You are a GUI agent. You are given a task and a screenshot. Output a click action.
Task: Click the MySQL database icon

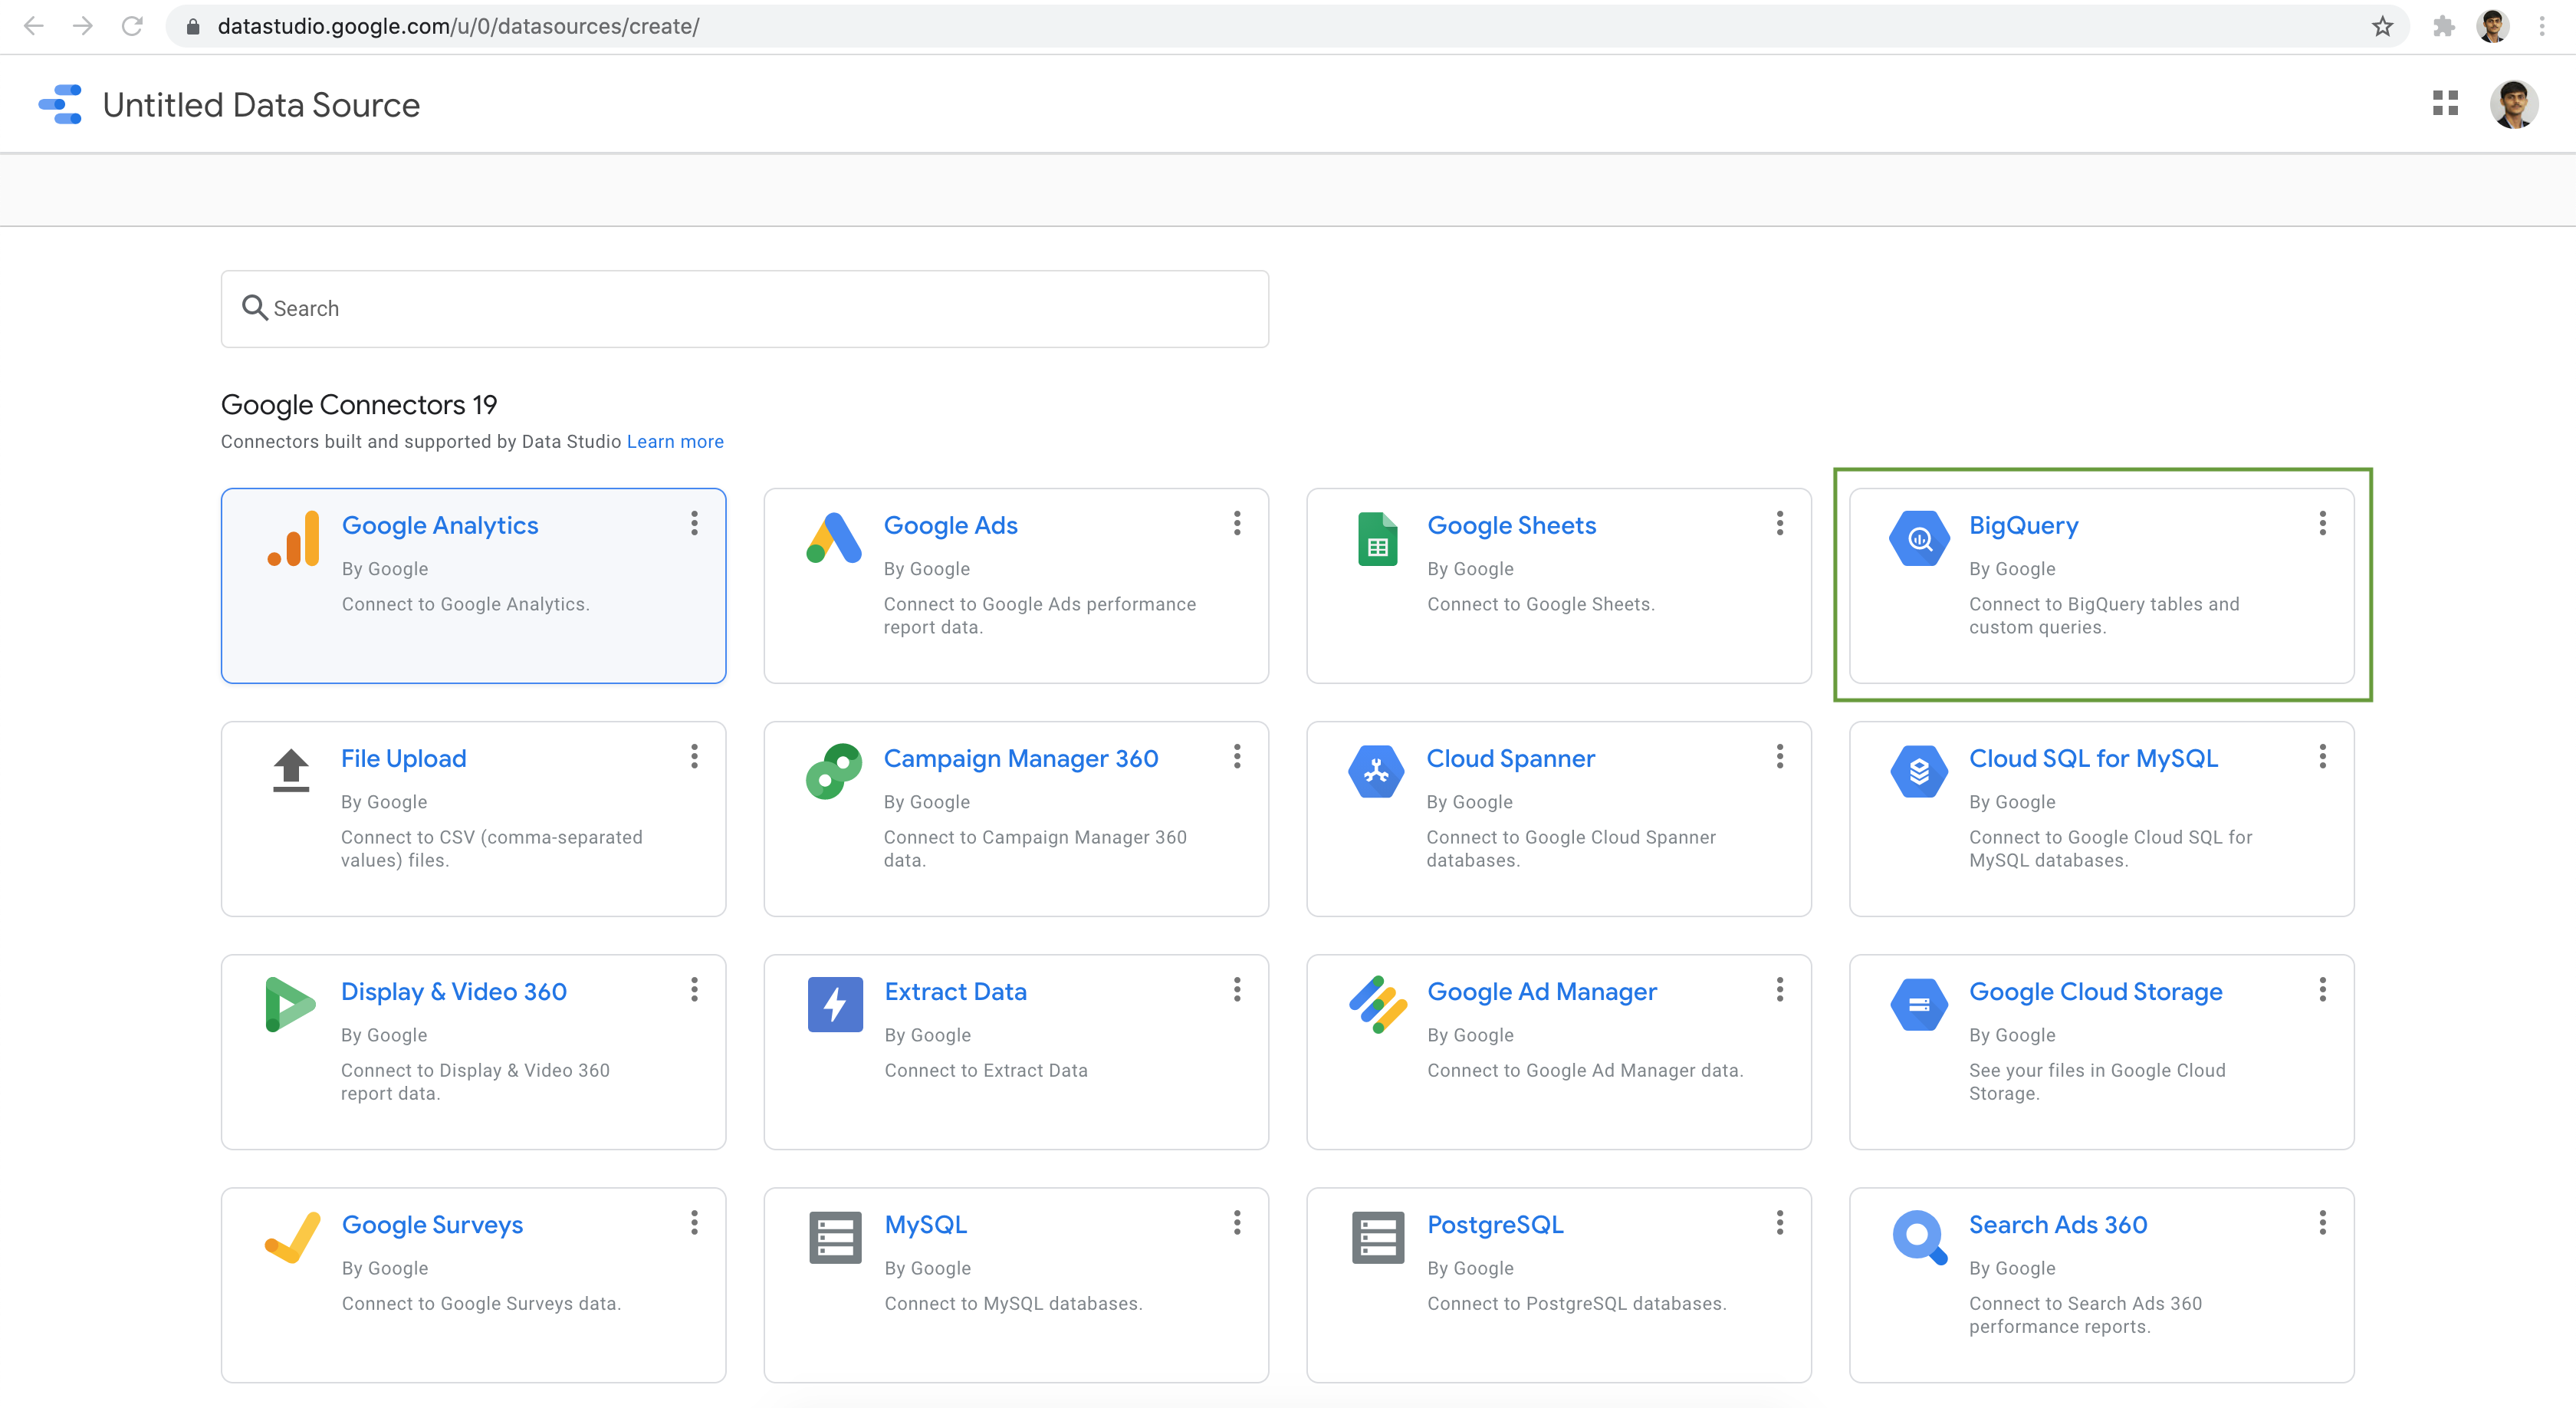tap(835, 1238)
